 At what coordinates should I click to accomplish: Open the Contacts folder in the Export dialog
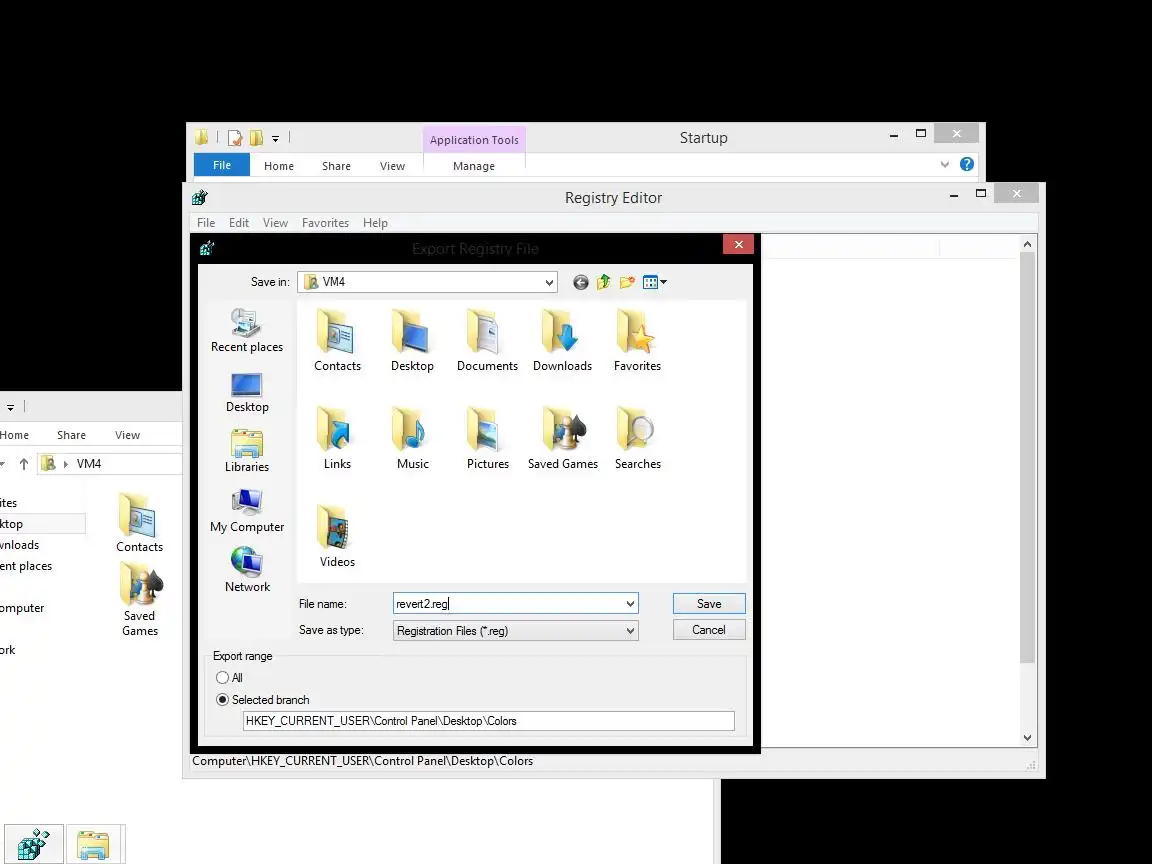click(337, 340)
